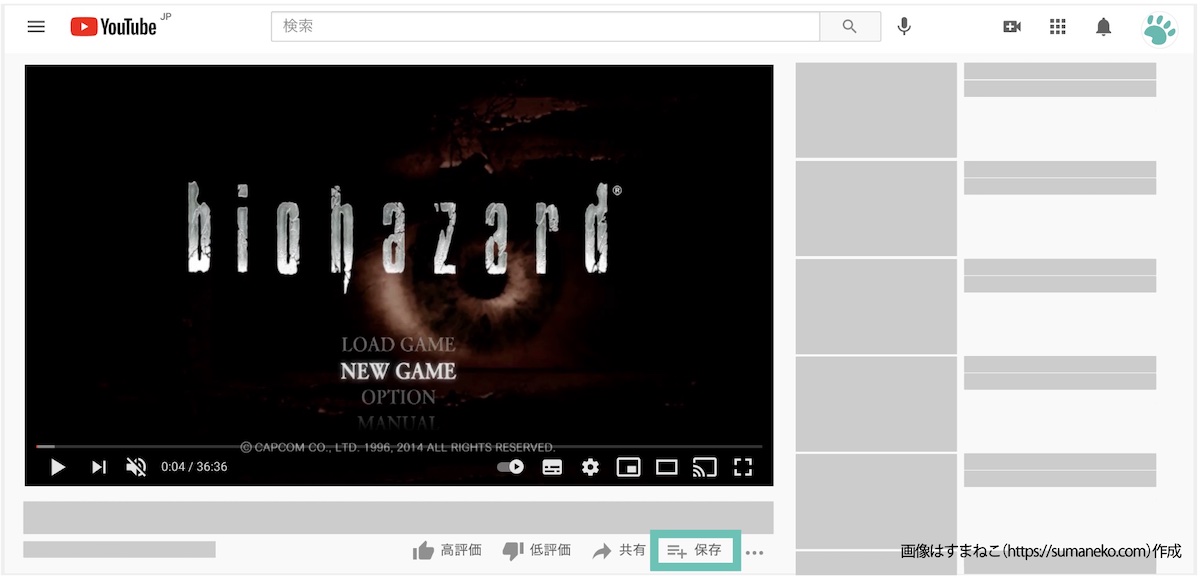This screenshot has width=1200, height=578.
Task: Click the 0:04 / 36:36 time display
Action: tap(194, 467)
